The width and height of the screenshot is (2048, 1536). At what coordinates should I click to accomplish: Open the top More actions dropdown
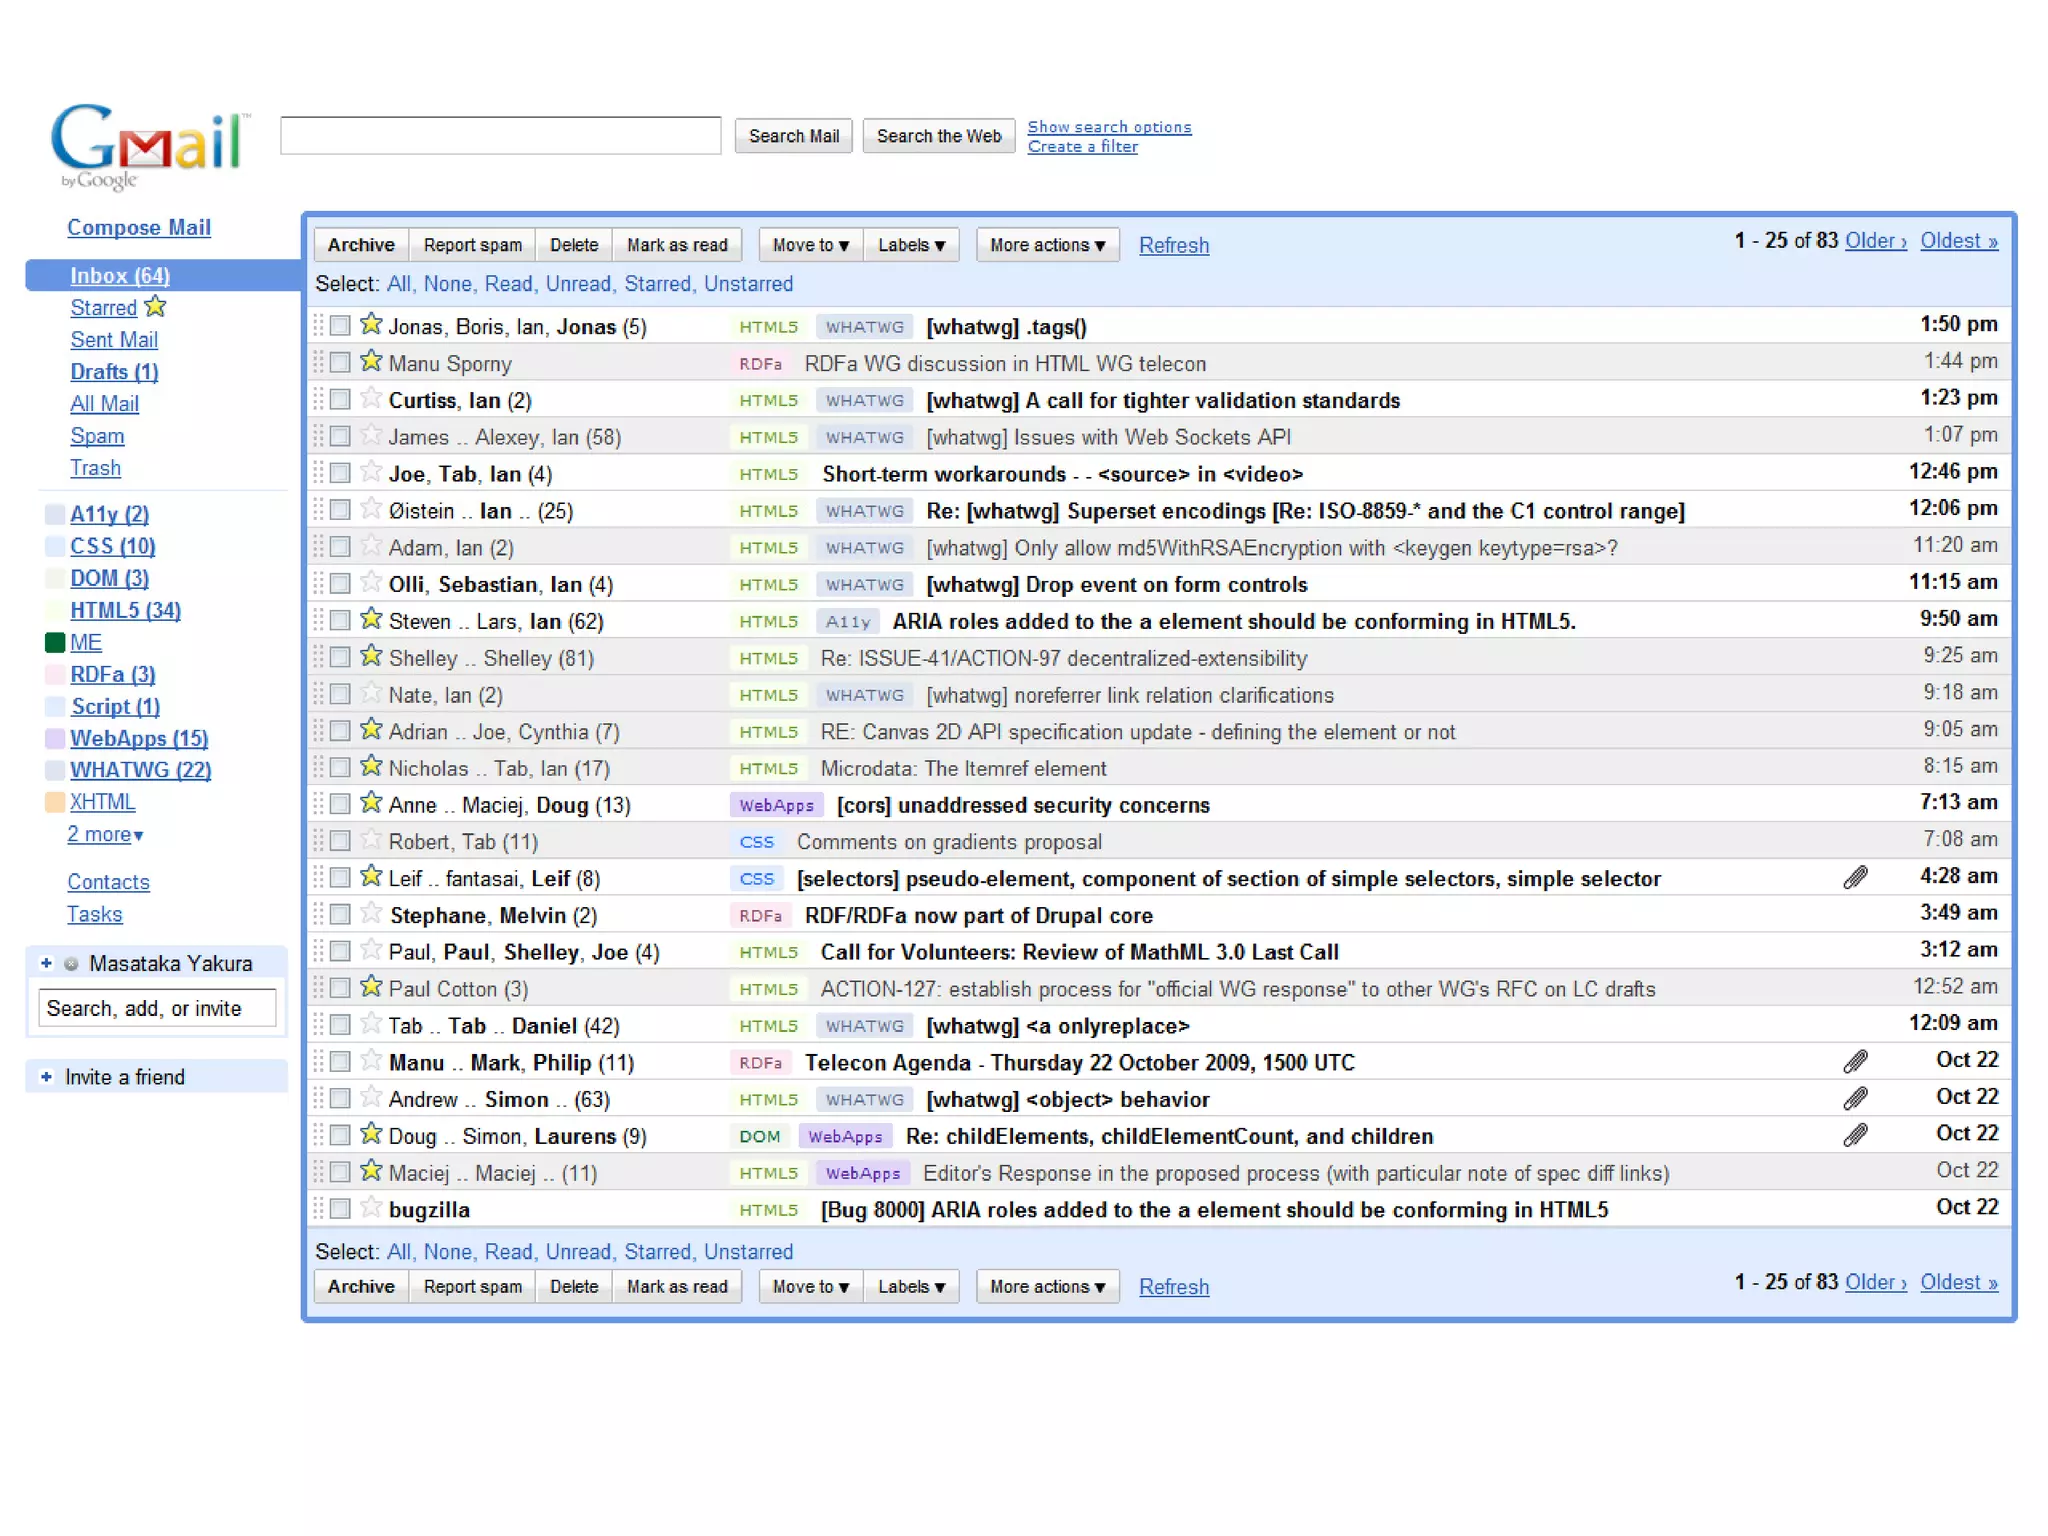point(1047,245)
